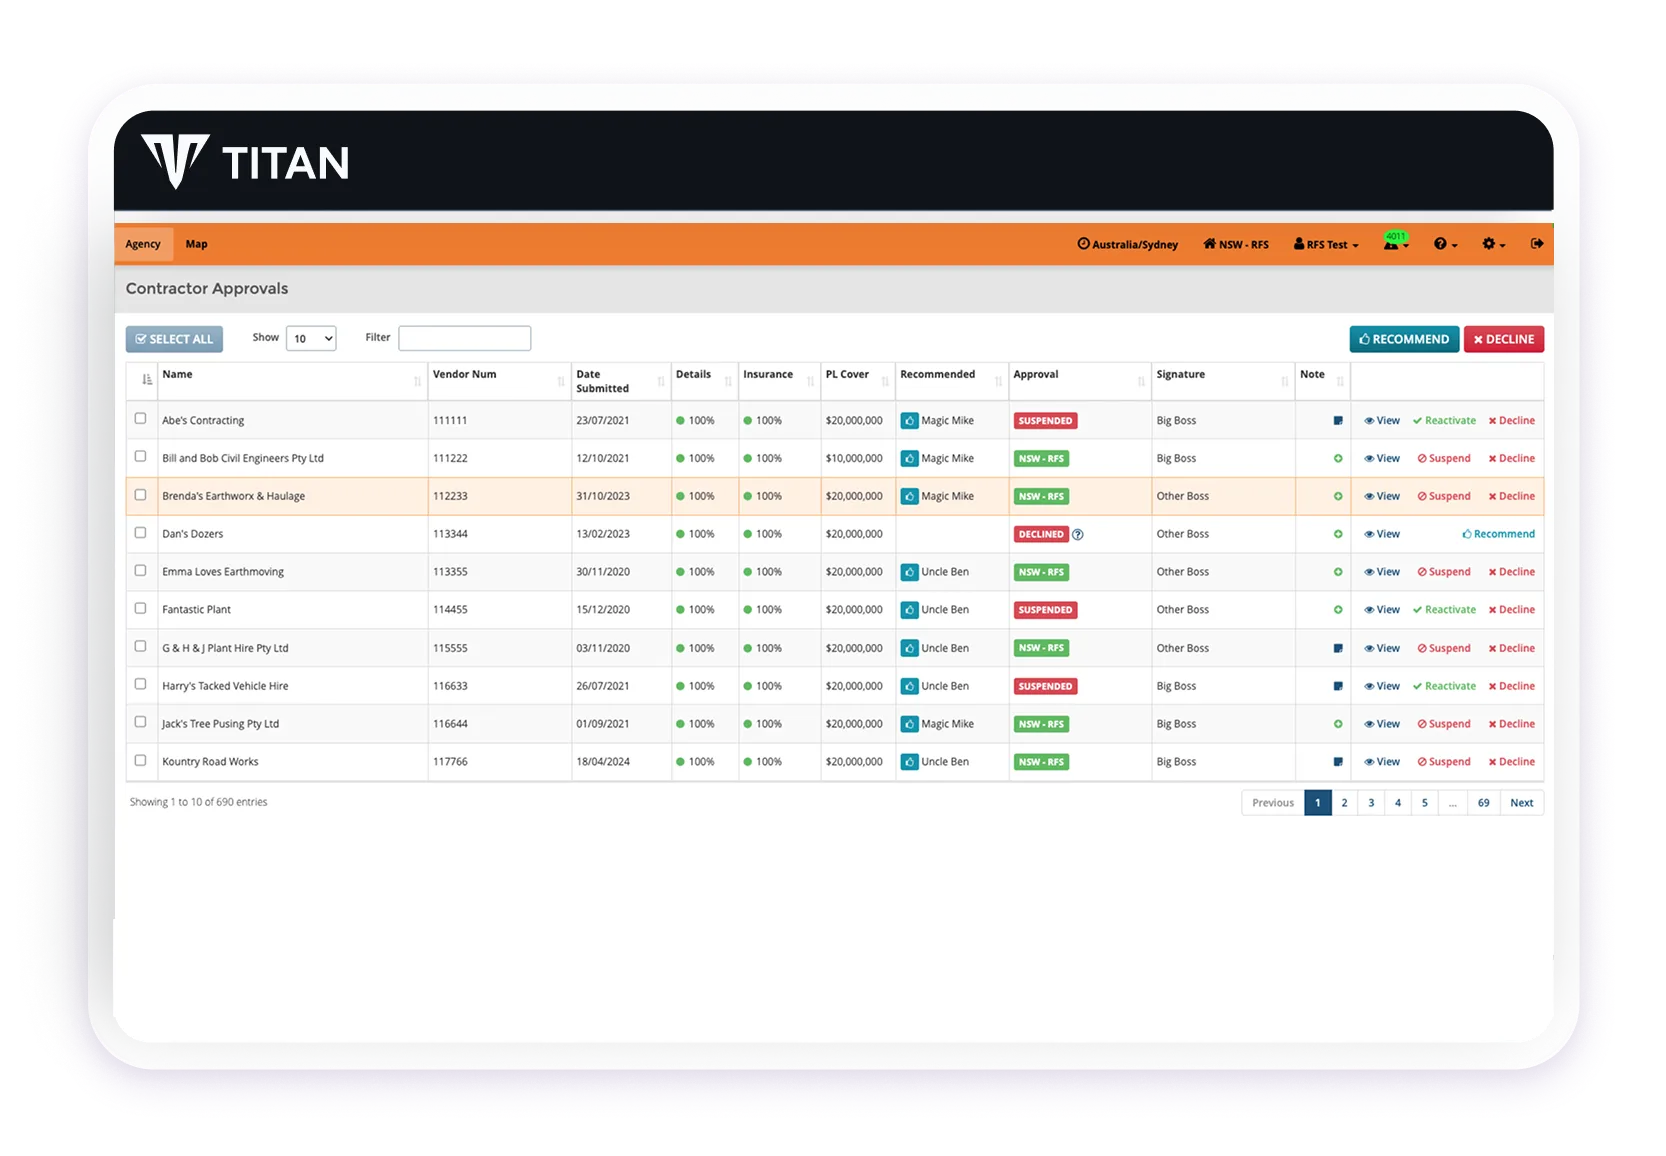Open the note icon for Abe's Contracting
1666x1156 pixels.
tap(1338, 420)
